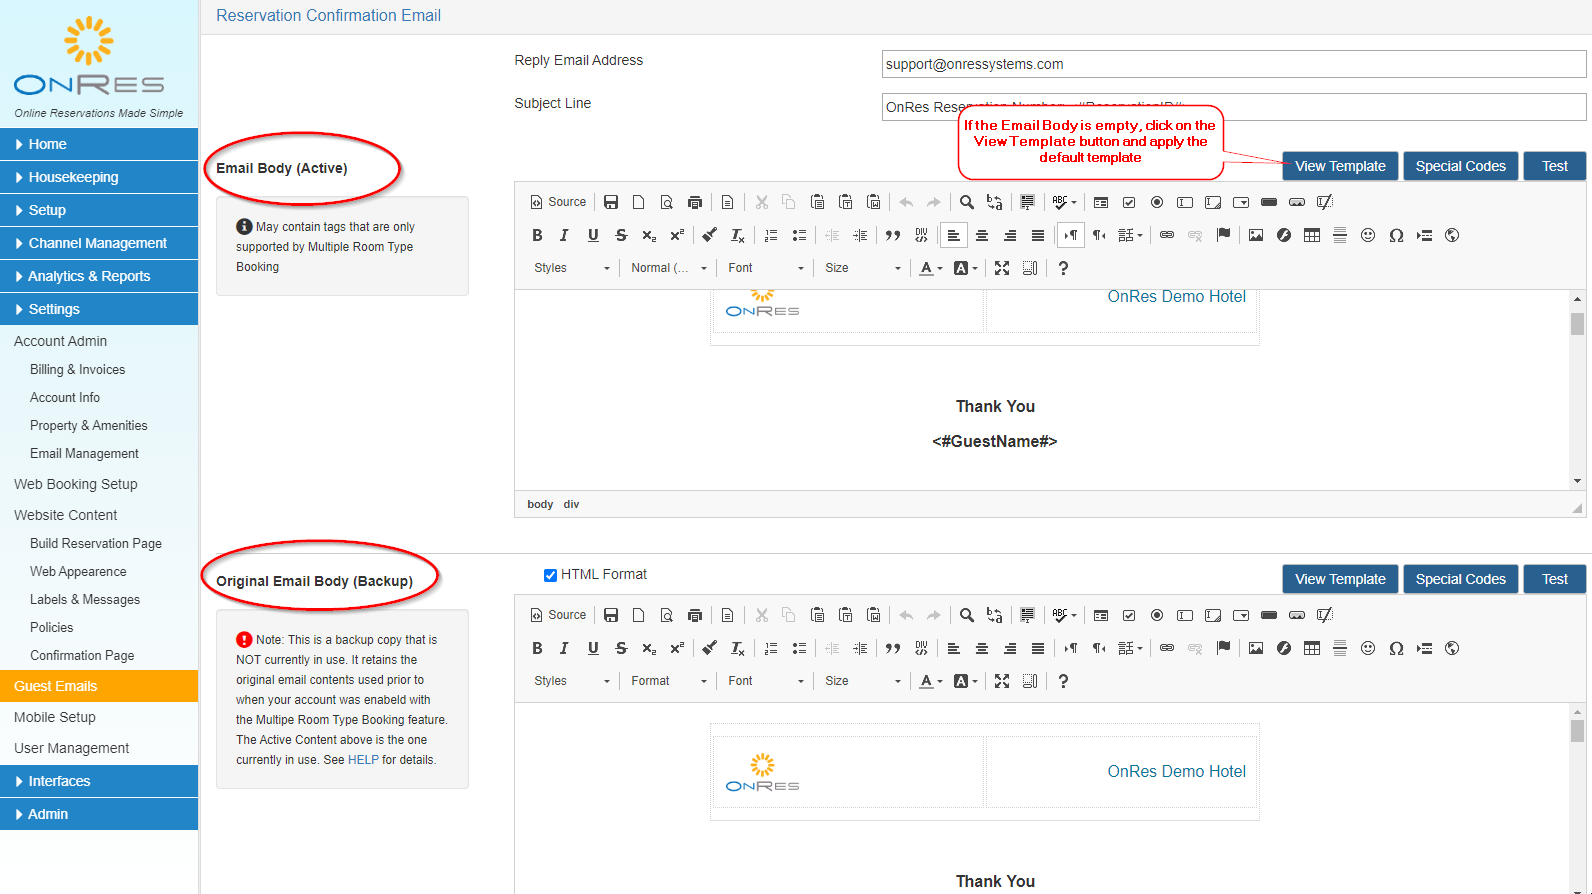1592x894 pixels.
Task: Toggle Italic in Active editor toolbar
Action: coord(564,235)
